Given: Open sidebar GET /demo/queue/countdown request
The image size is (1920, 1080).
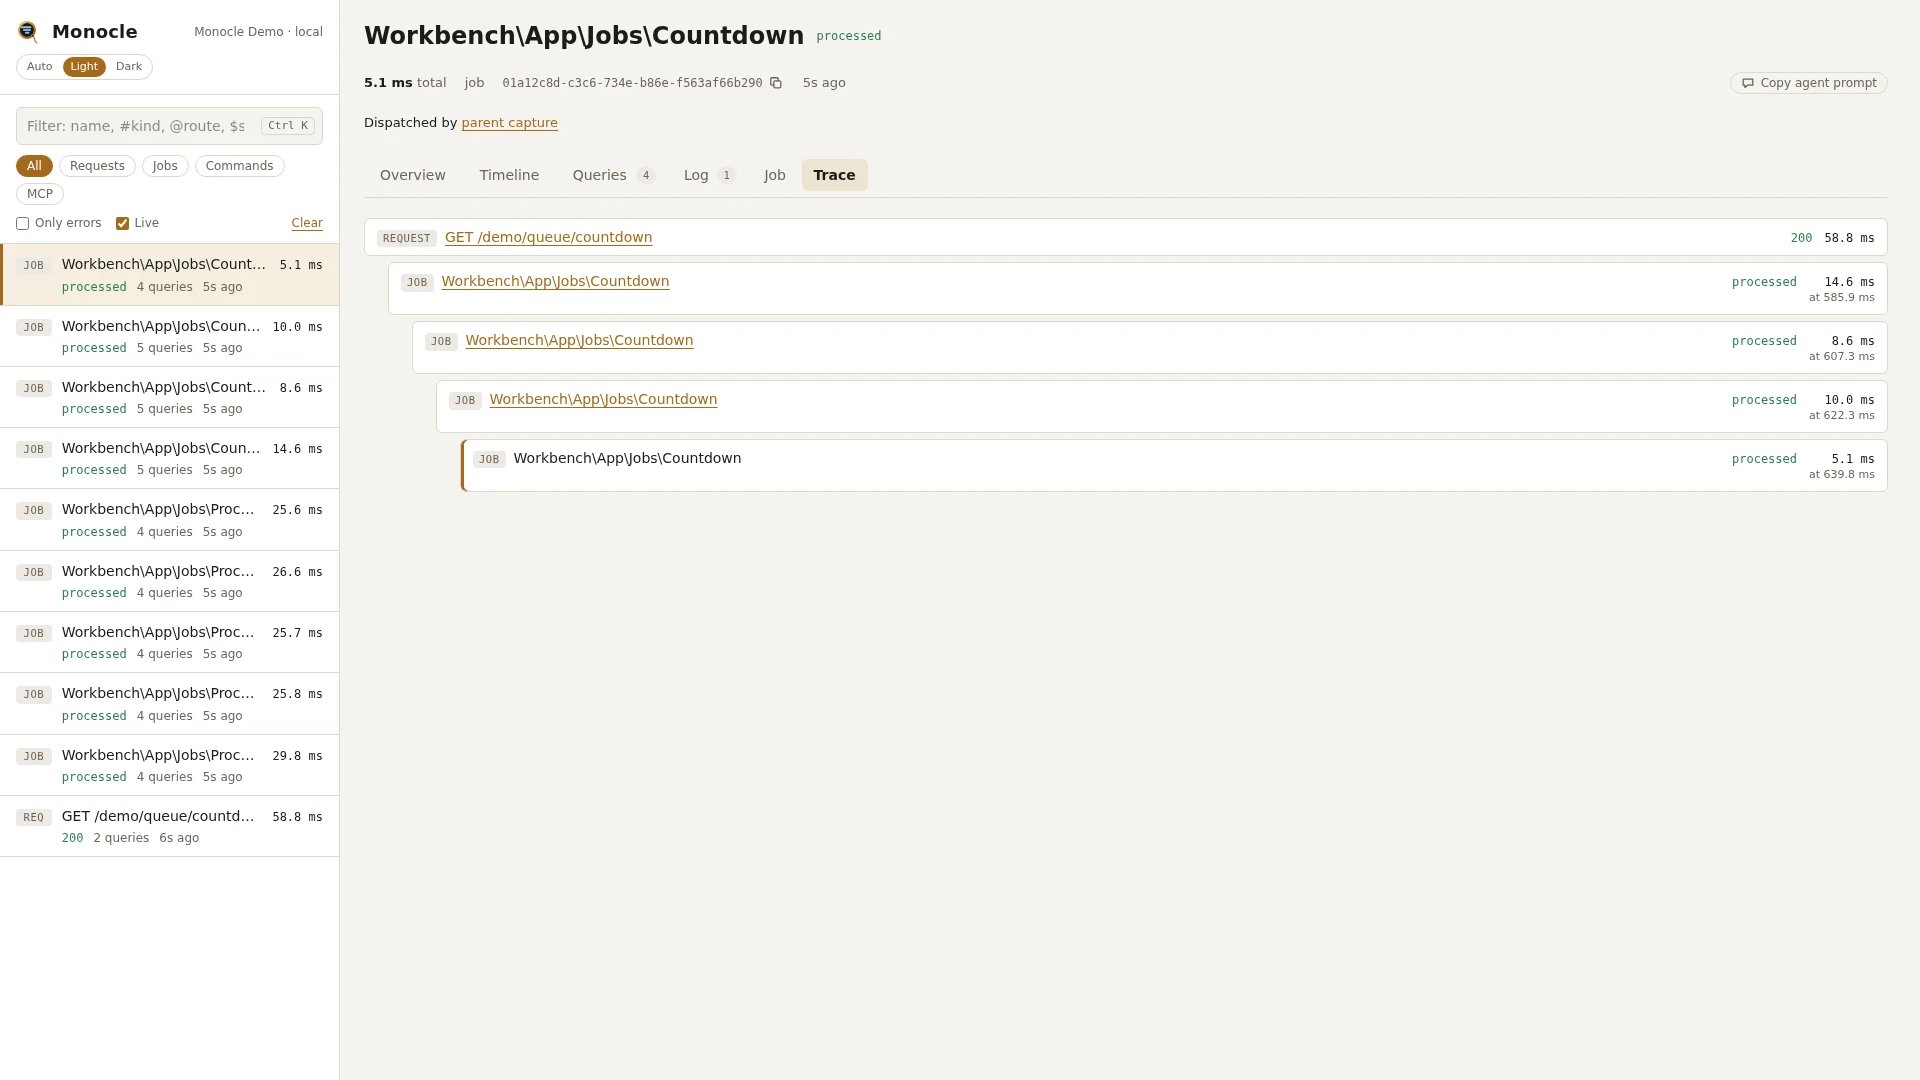Looking at the screenshot, I should (x=169, y=826).
